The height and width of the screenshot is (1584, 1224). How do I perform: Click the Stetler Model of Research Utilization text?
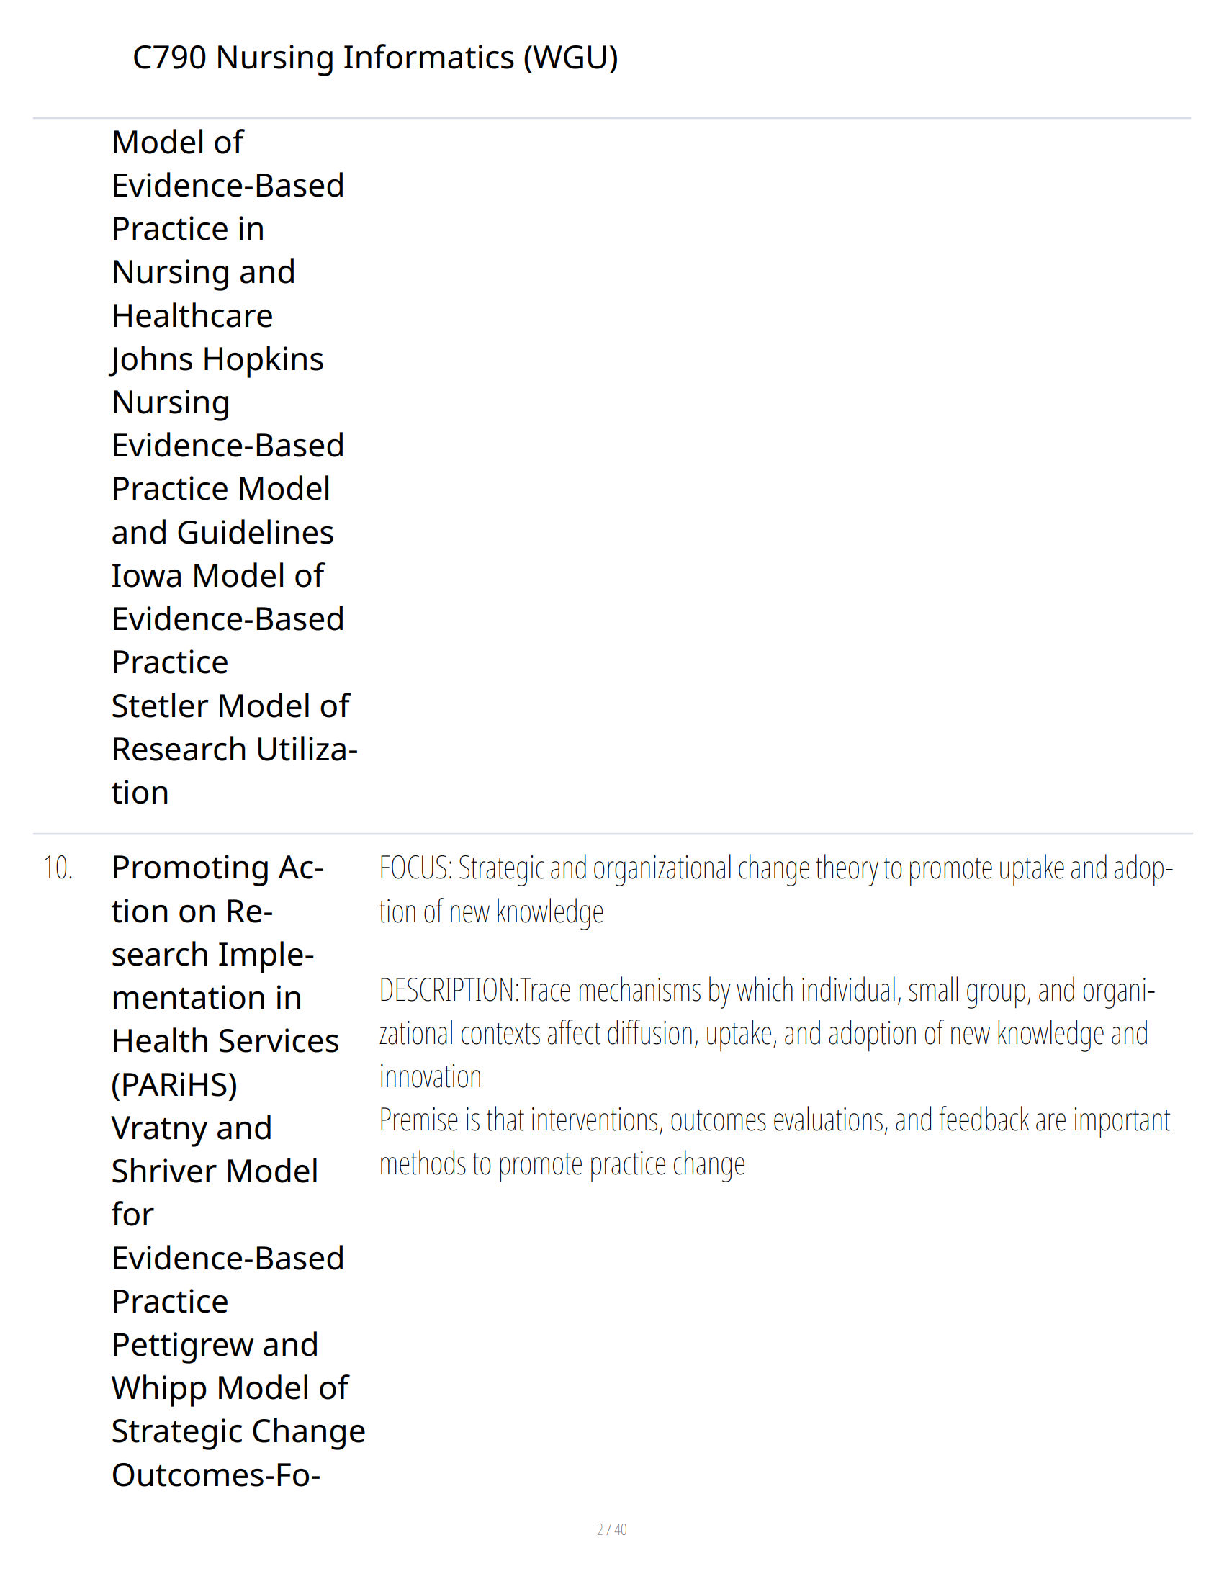[x=234, y=749]
